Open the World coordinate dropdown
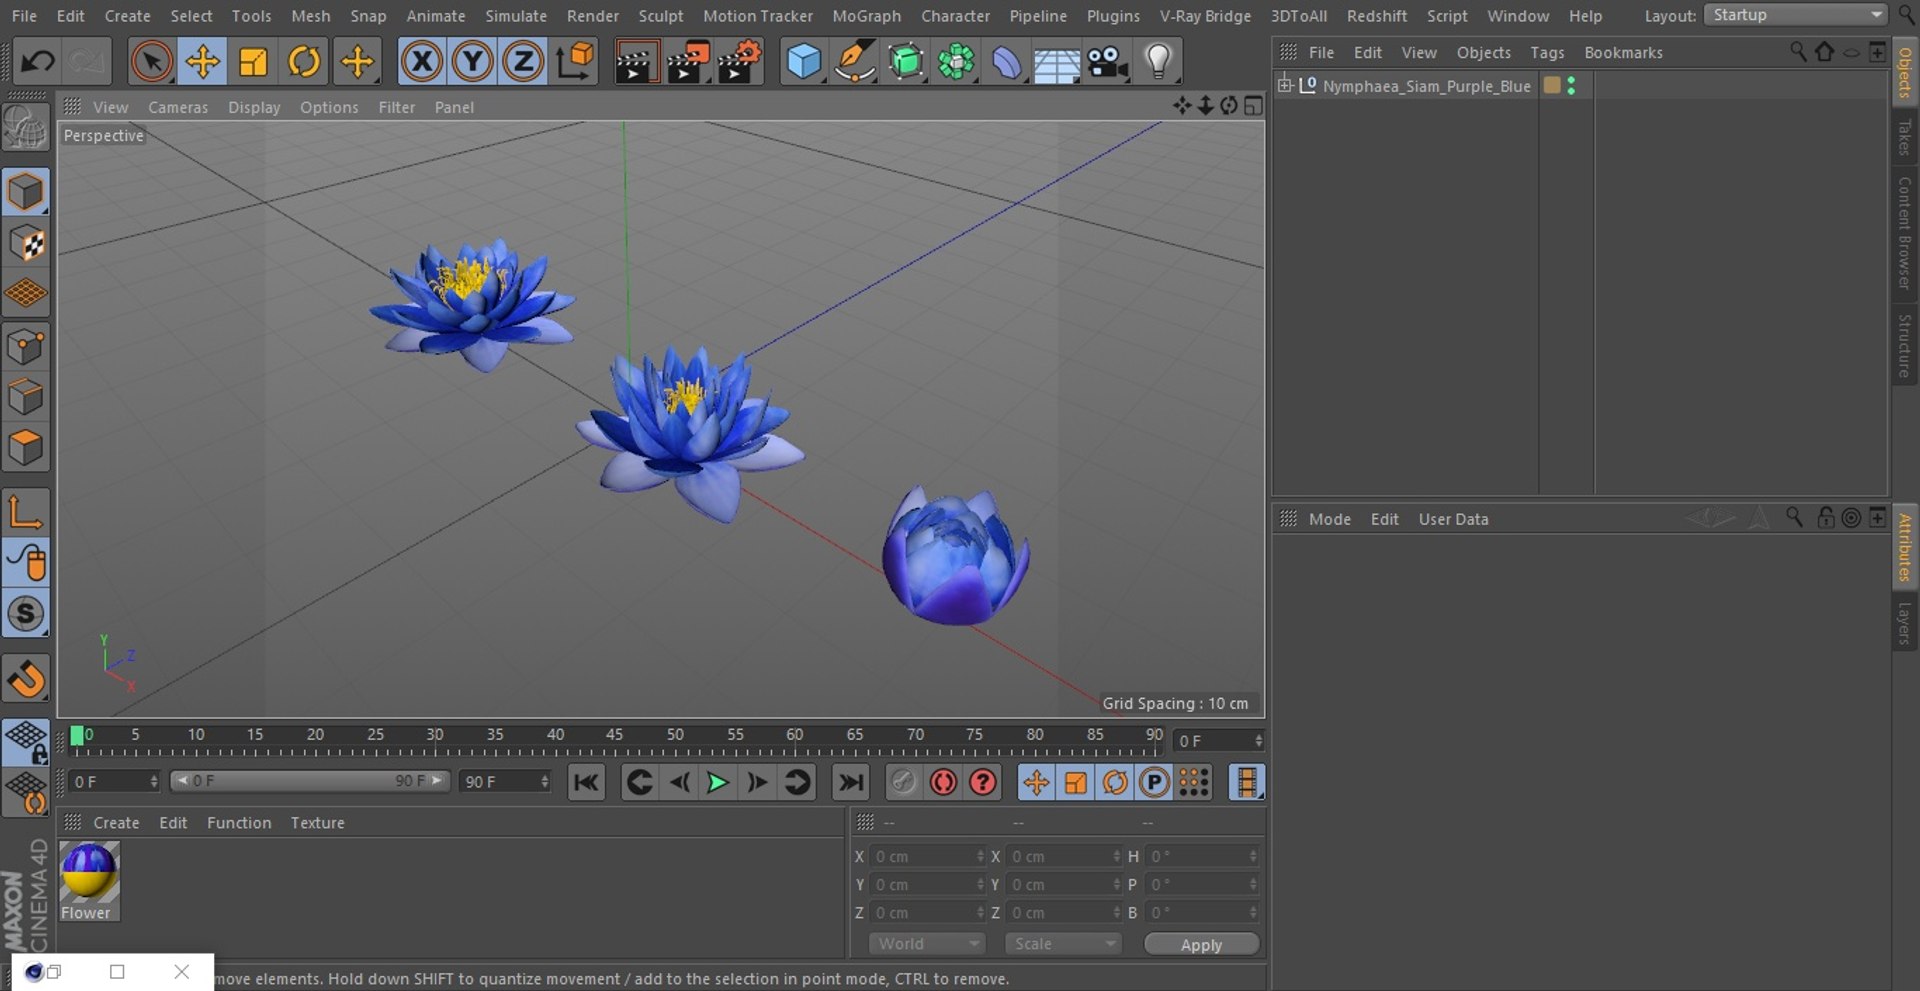 pyautogui.click(x=927, y=944)
